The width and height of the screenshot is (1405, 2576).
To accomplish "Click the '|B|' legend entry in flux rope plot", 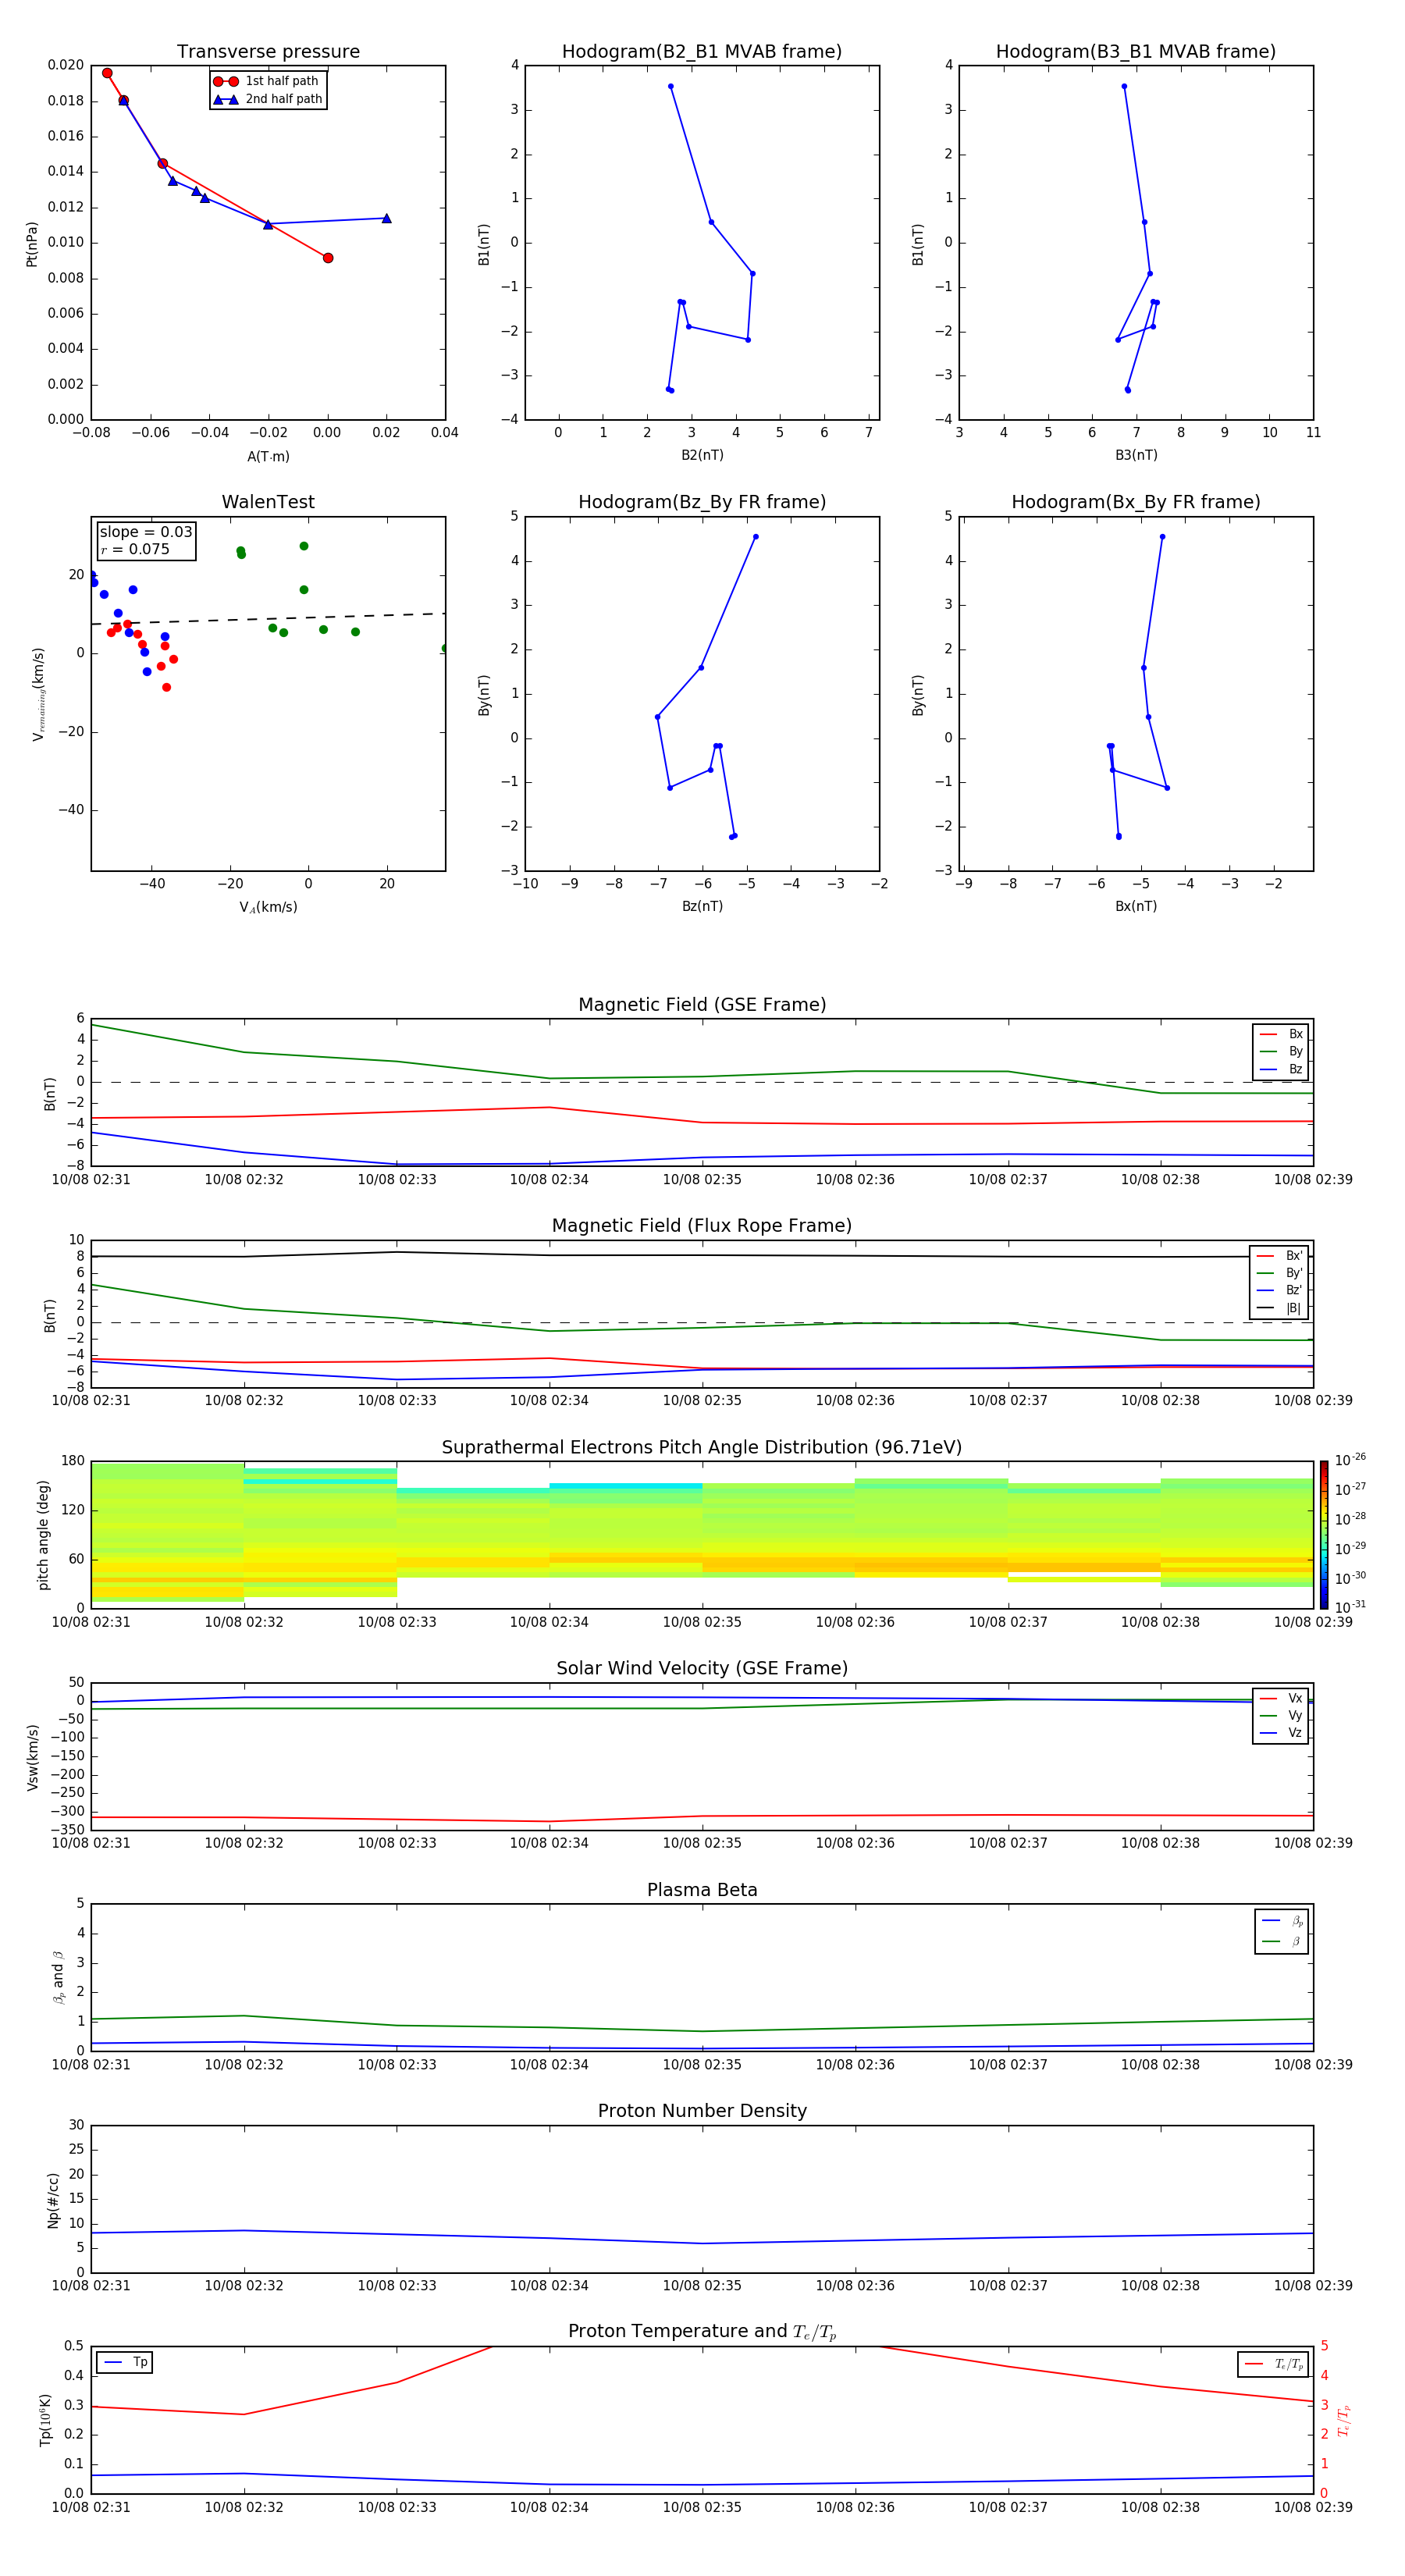I will [x=1279, y=1308].
